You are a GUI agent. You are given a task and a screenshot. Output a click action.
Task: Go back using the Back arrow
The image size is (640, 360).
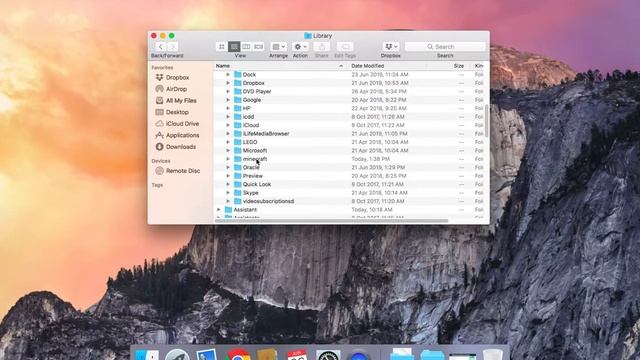click(x=161, y=47)
